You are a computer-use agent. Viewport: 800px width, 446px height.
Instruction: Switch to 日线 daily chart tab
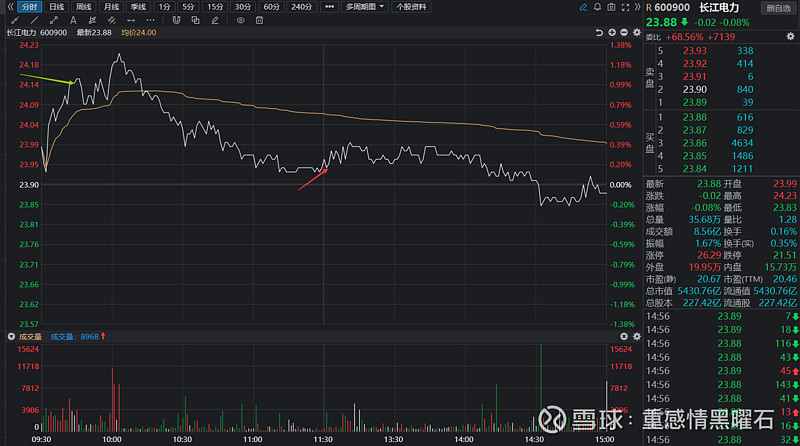click(x=57, y=7)
